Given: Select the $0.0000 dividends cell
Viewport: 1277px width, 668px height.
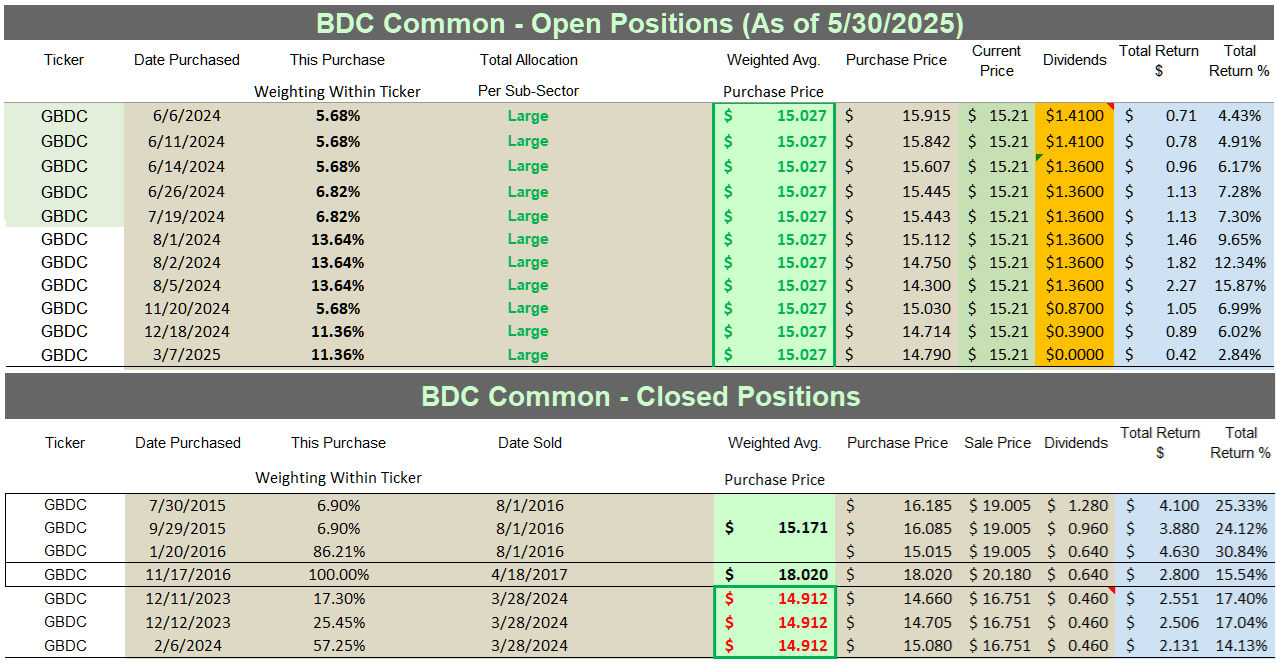Looking at the screenshot, I should (1075, 355).
